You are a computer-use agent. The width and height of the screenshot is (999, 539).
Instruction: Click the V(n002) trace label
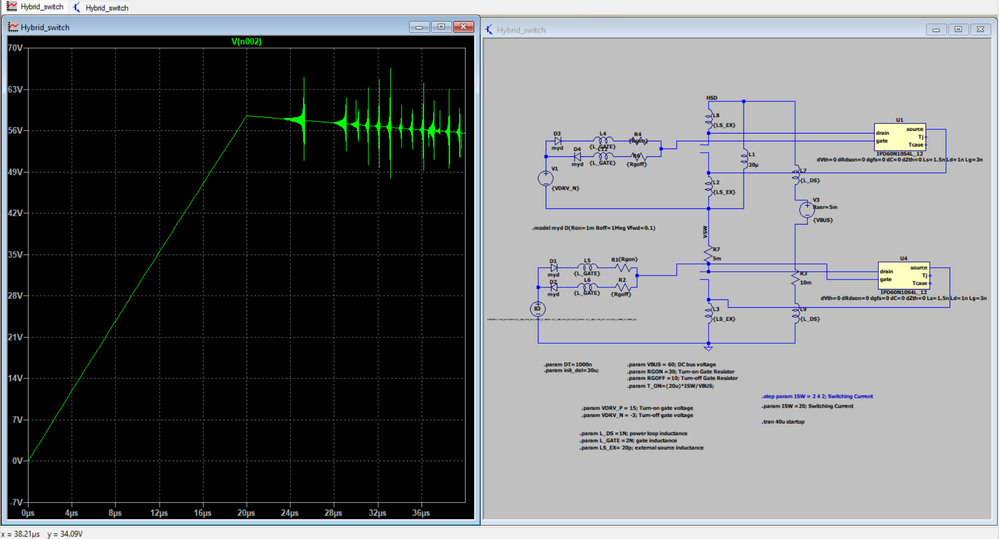244,41
